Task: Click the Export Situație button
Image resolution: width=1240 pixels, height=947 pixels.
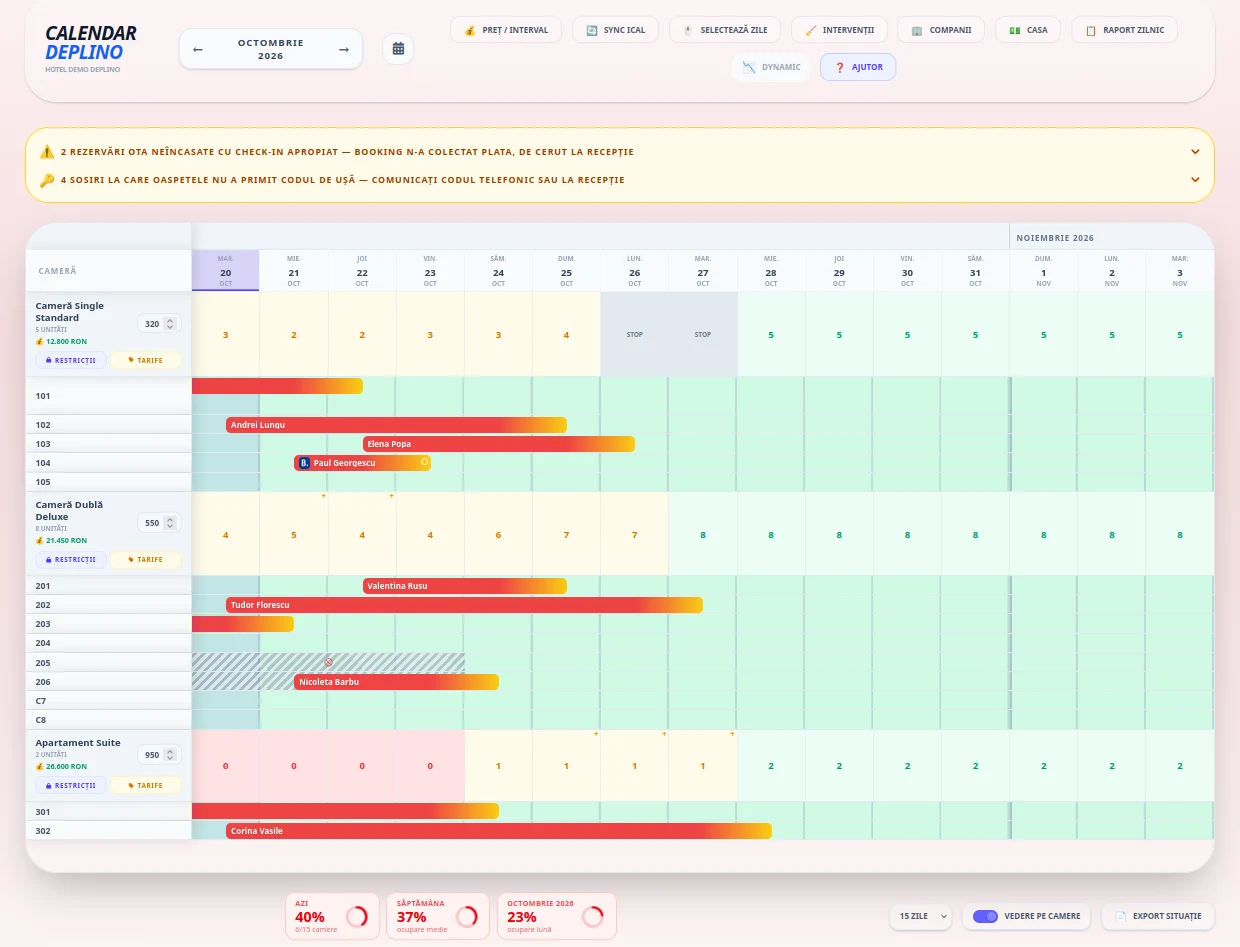Action: pos(1158,916)
